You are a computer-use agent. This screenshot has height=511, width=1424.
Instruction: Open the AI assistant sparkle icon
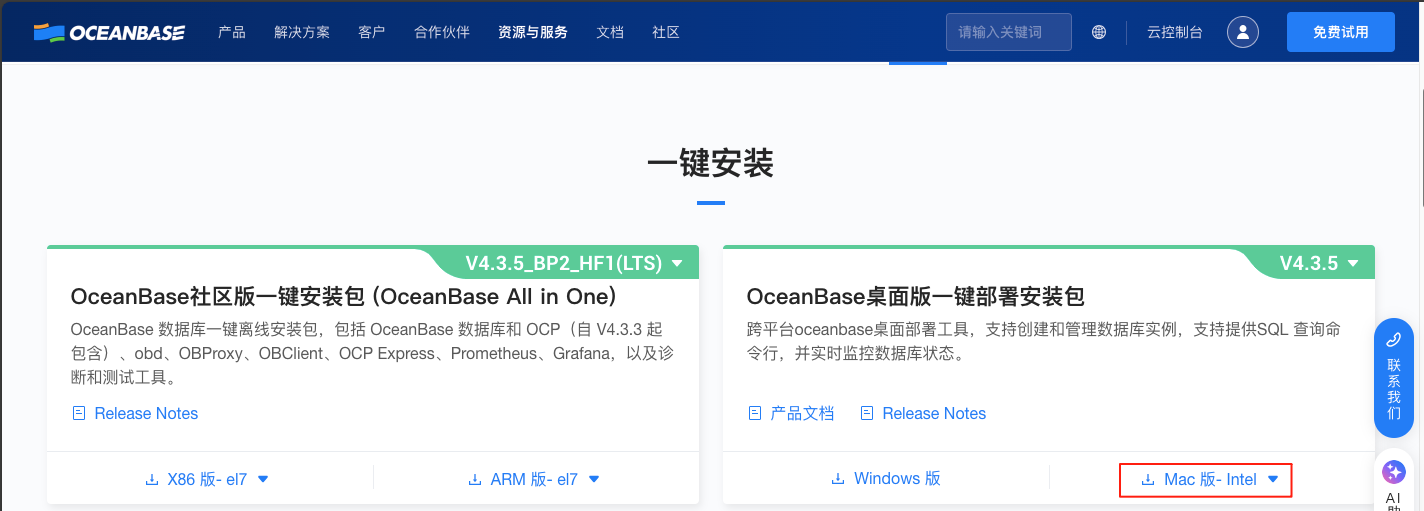1394,472
